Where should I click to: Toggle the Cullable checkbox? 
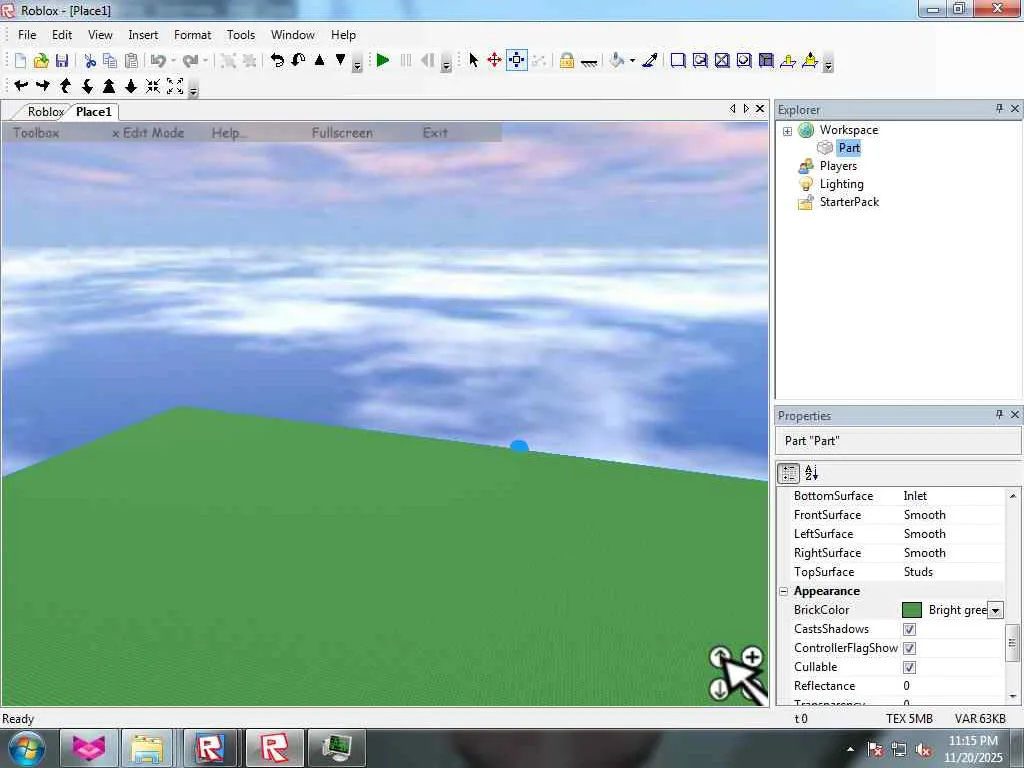(x=909, y=667)
